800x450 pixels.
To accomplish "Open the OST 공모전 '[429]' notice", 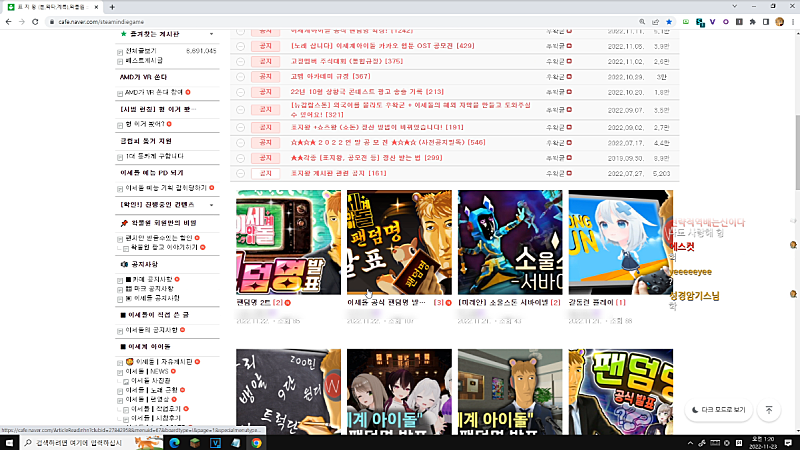I will pyautogui.click(x=382, y=46).
